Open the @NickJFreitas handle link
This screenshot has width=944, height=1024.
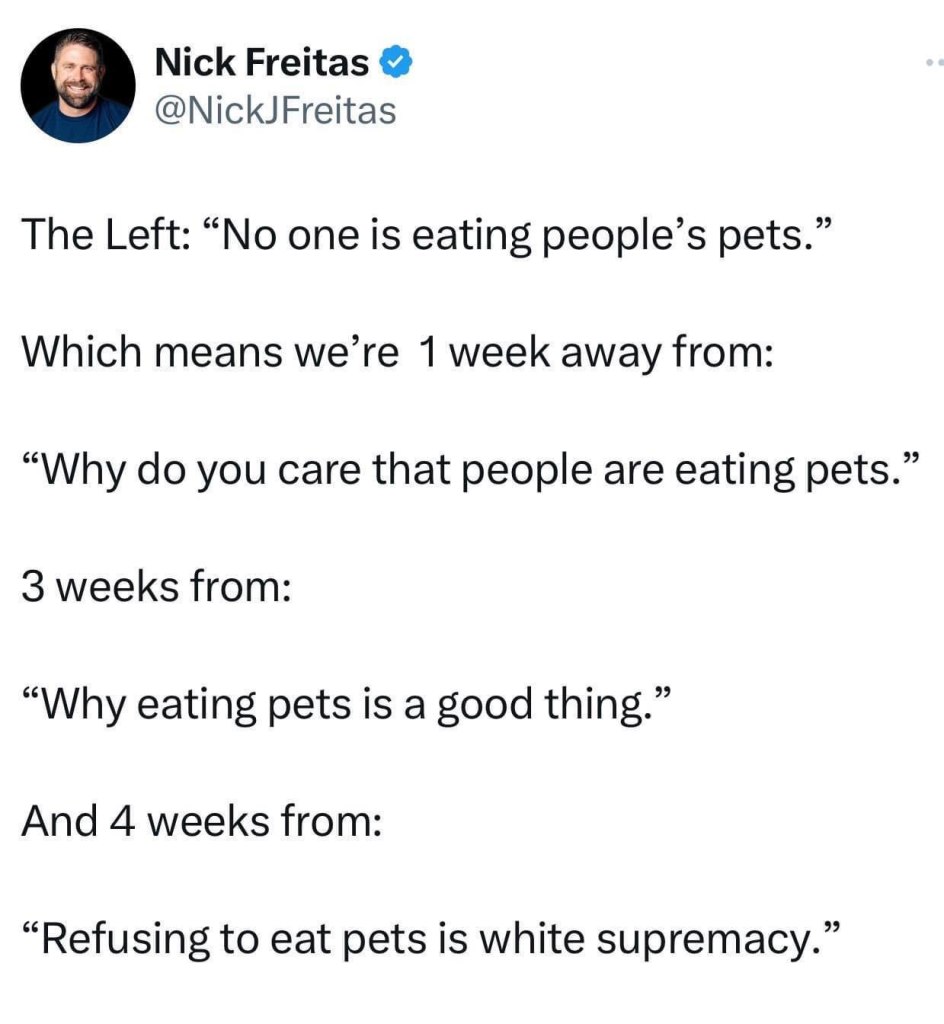pyautogui.click(x=275, y=110)
